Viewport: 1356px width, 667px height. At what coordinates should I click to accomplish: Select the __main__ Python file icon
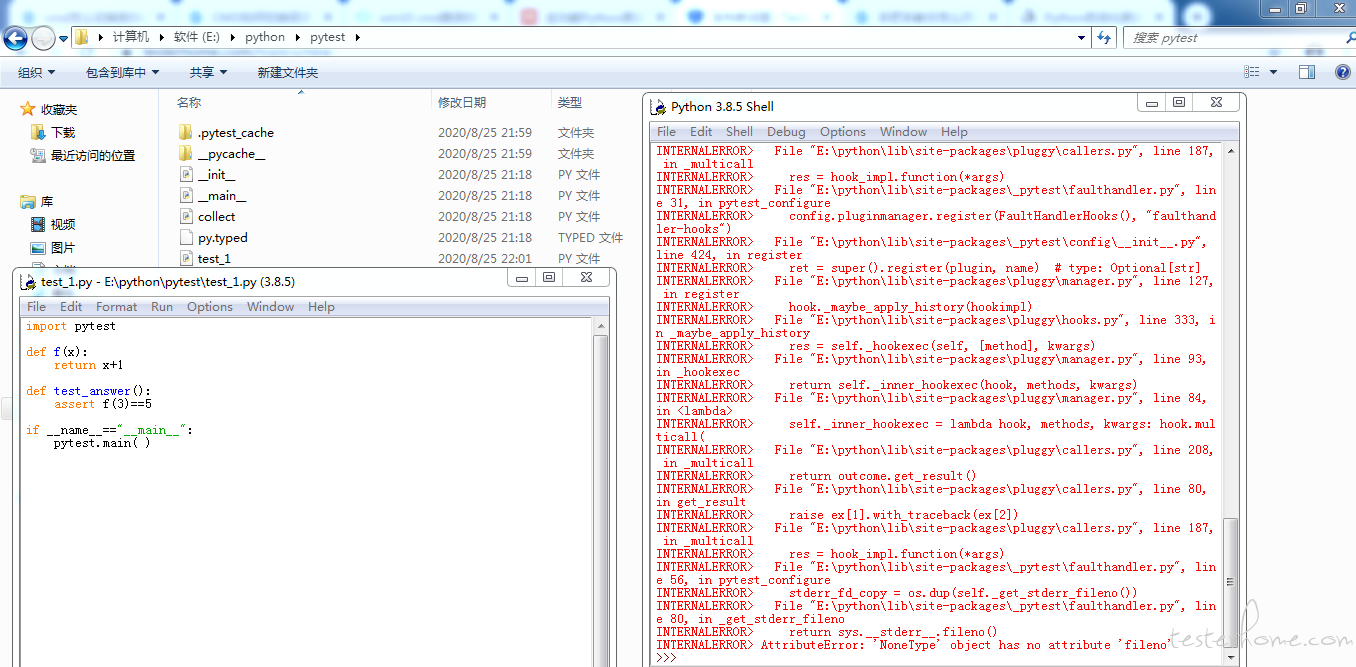186,195
